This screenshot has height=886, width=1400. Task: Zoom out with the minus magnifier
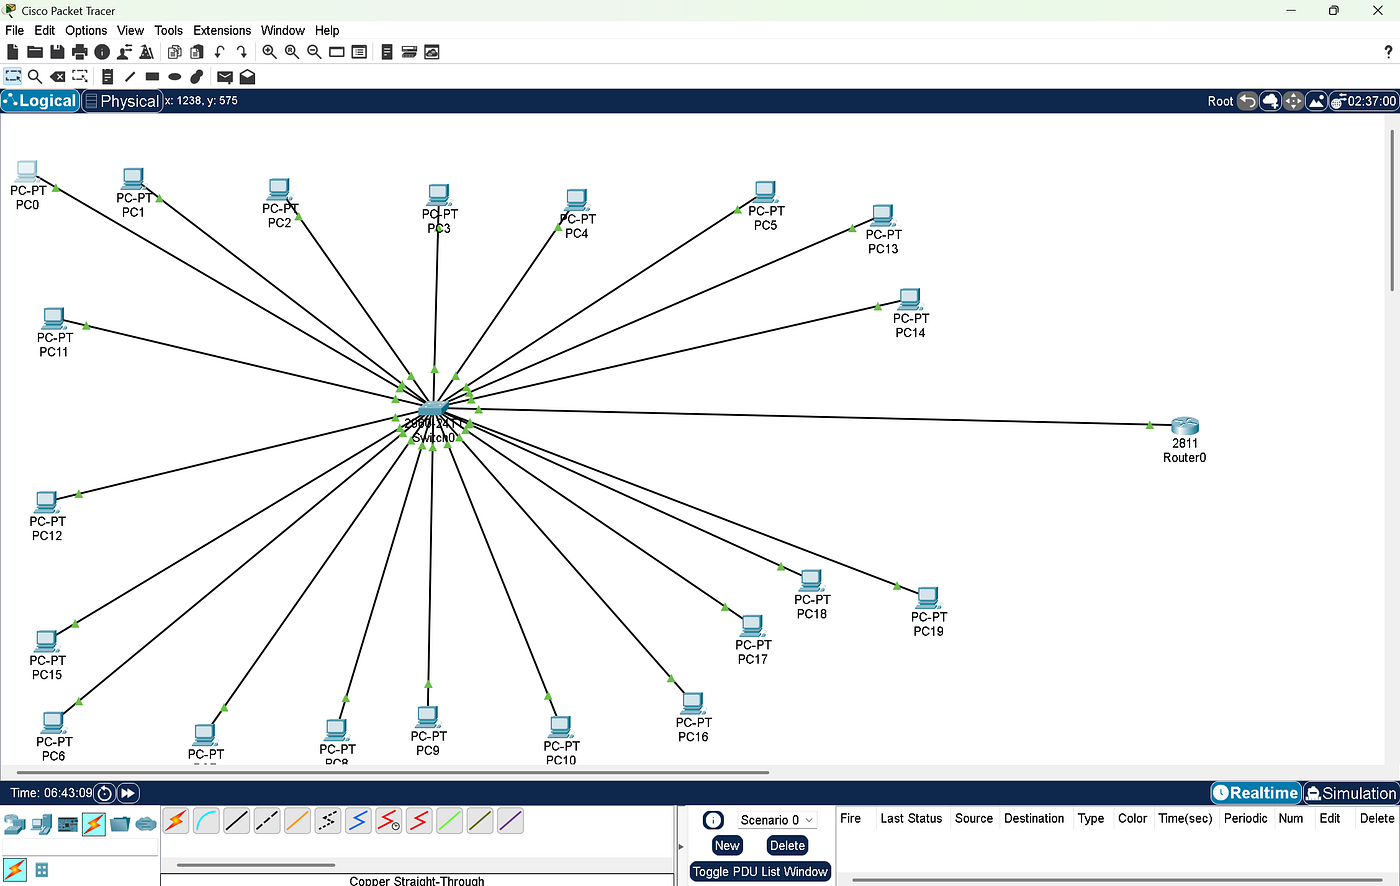pos(314,52)
